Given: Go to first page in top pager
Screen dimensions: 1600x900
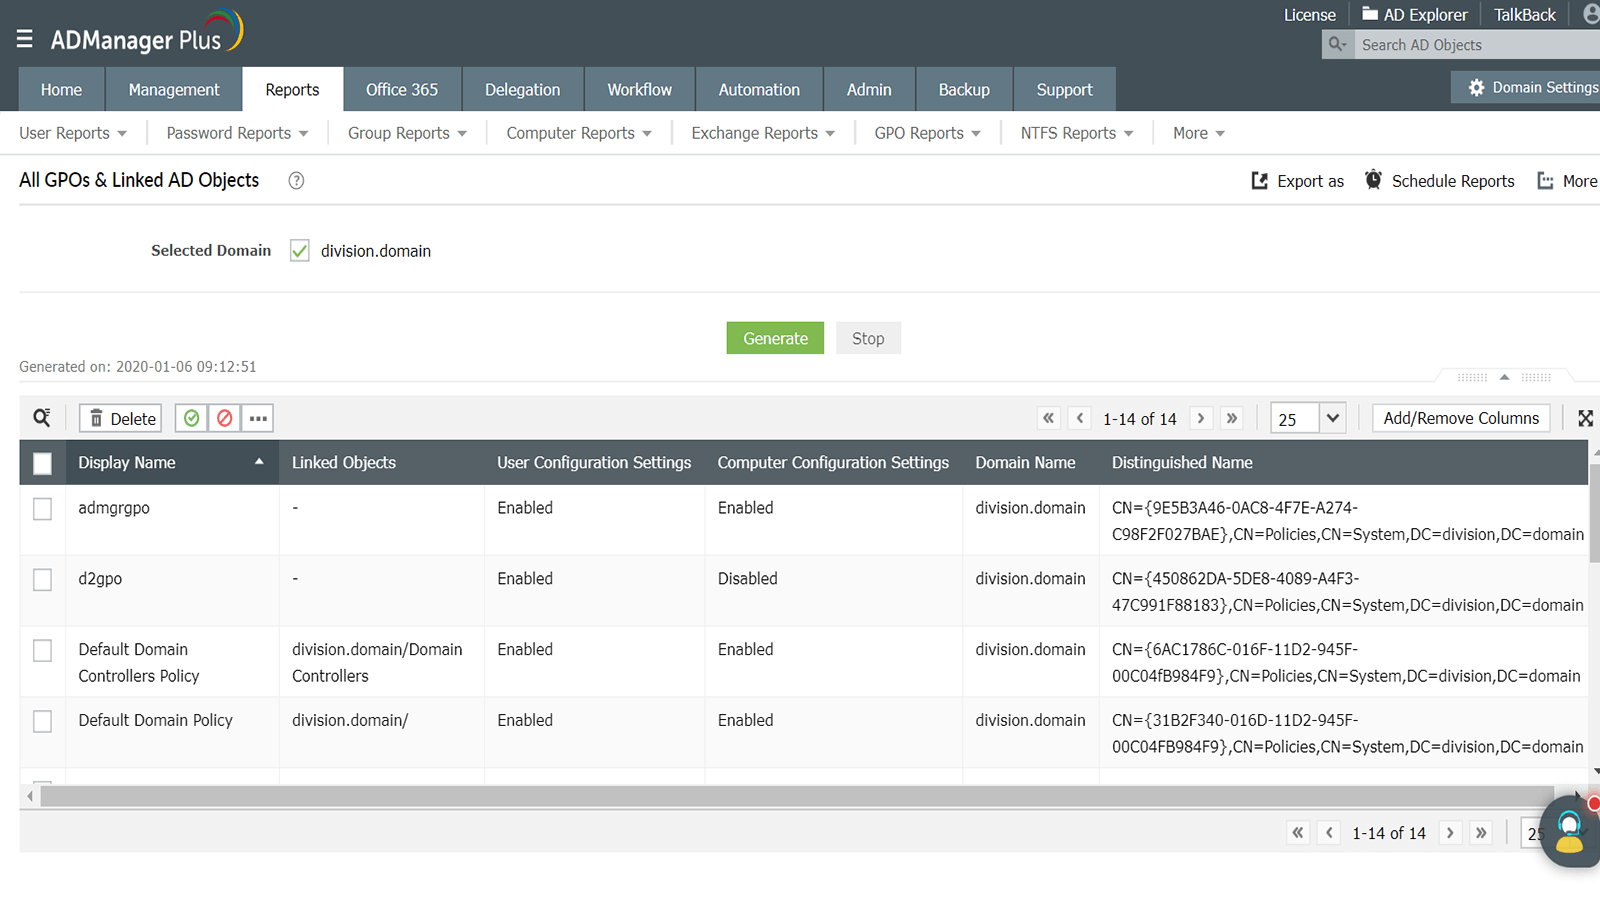Looking at the screenshot, I should tap(1048, 418).
